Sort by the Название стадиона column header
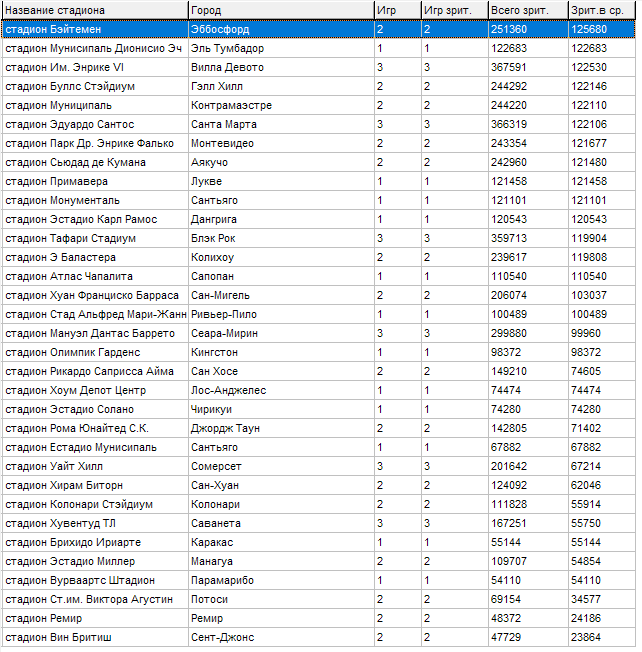642x652 pixels. 94,10
